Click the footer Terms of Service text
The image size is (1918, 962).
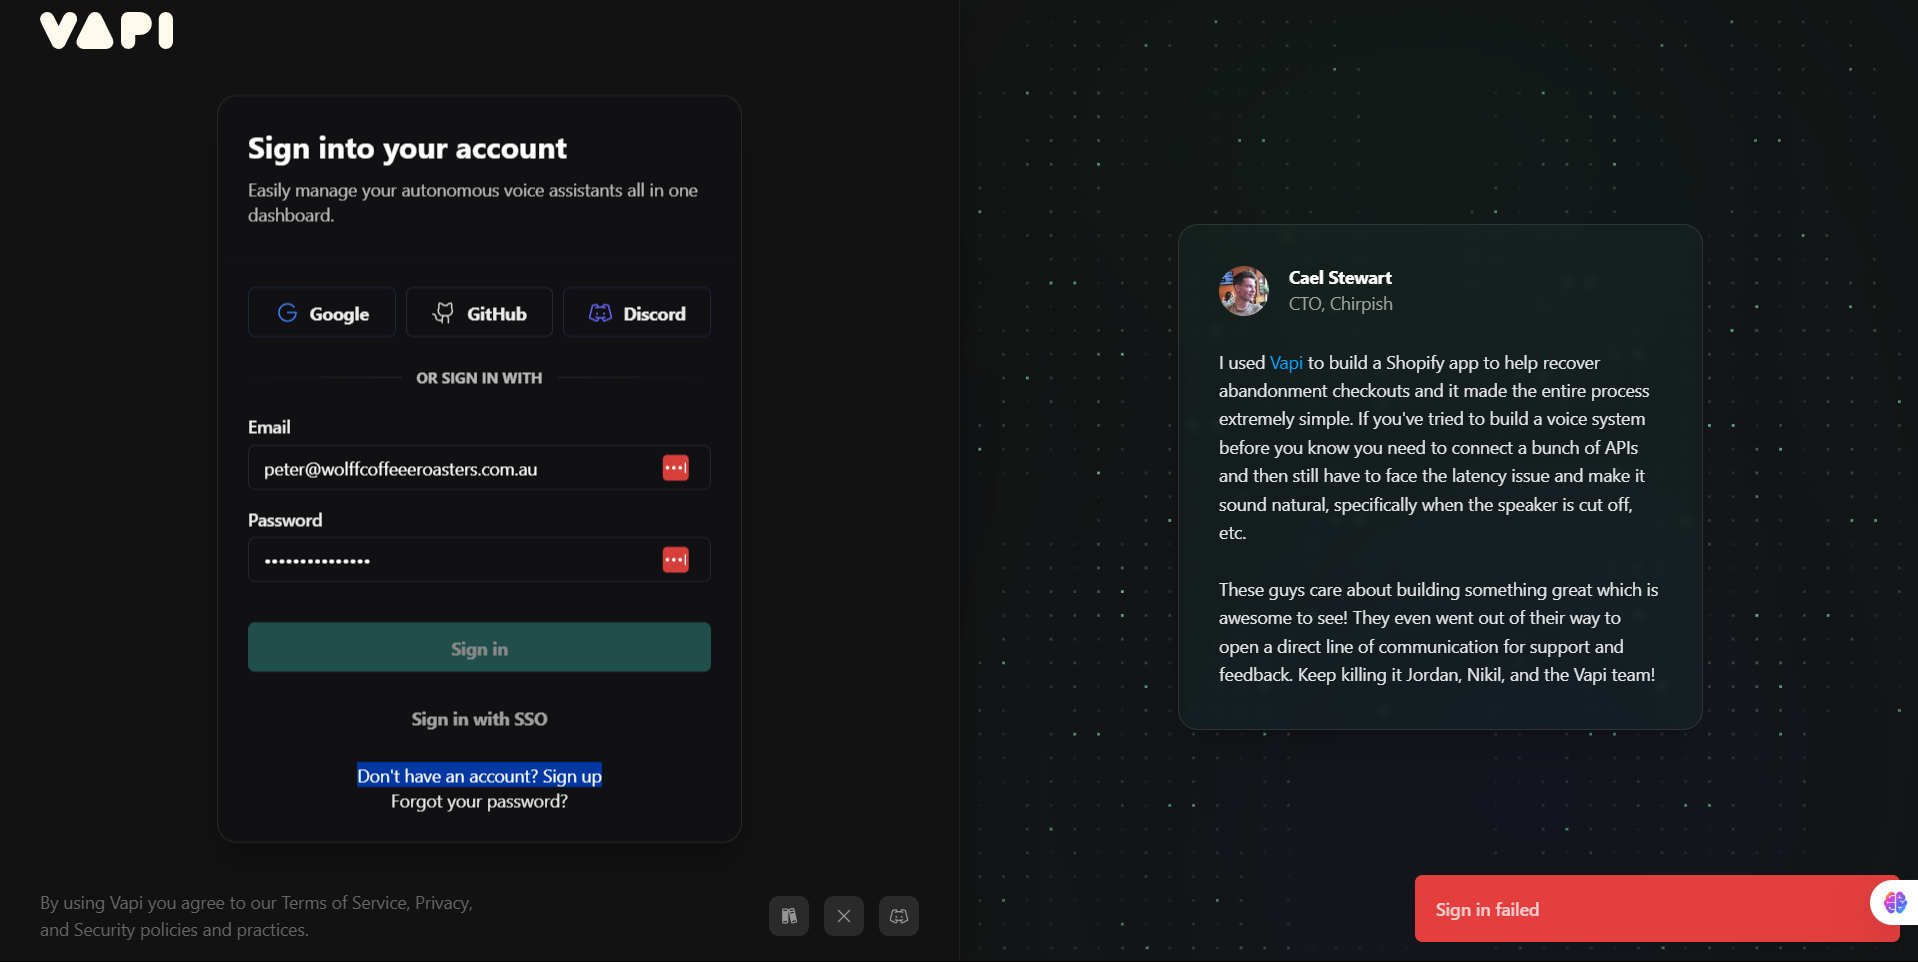pyautogui.click(x=344, y=903)
